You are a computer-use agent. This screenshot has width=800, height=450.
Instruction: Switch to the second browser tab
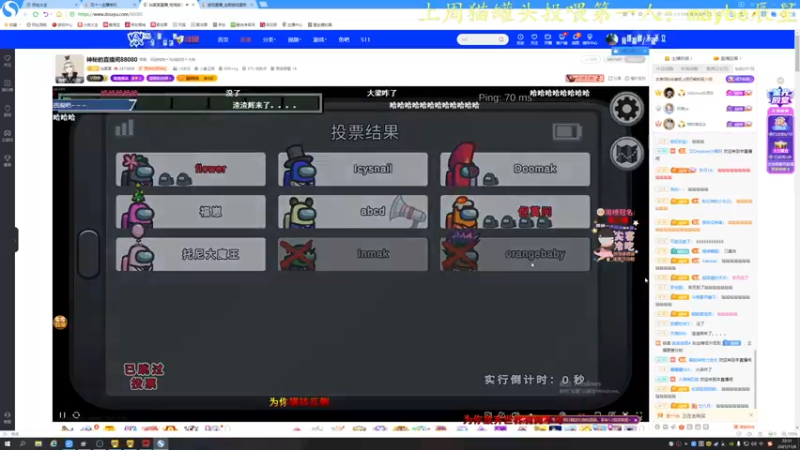[110, 5]
